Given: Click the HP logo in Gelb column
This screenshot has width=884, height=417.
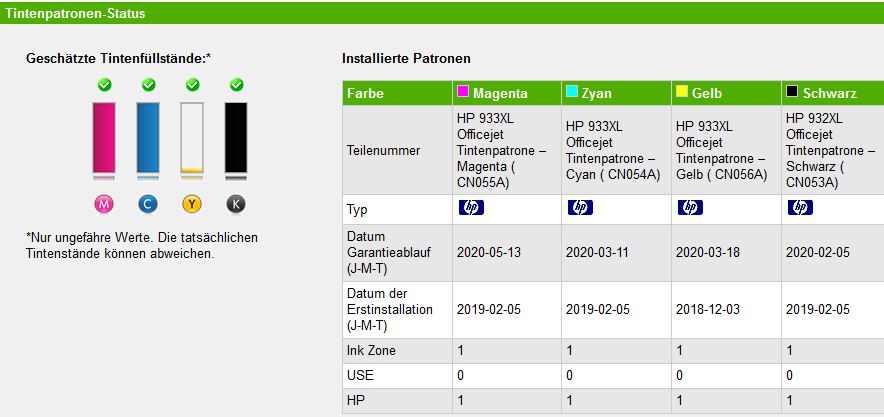Looking at the screenshot, I should point(691,208).
